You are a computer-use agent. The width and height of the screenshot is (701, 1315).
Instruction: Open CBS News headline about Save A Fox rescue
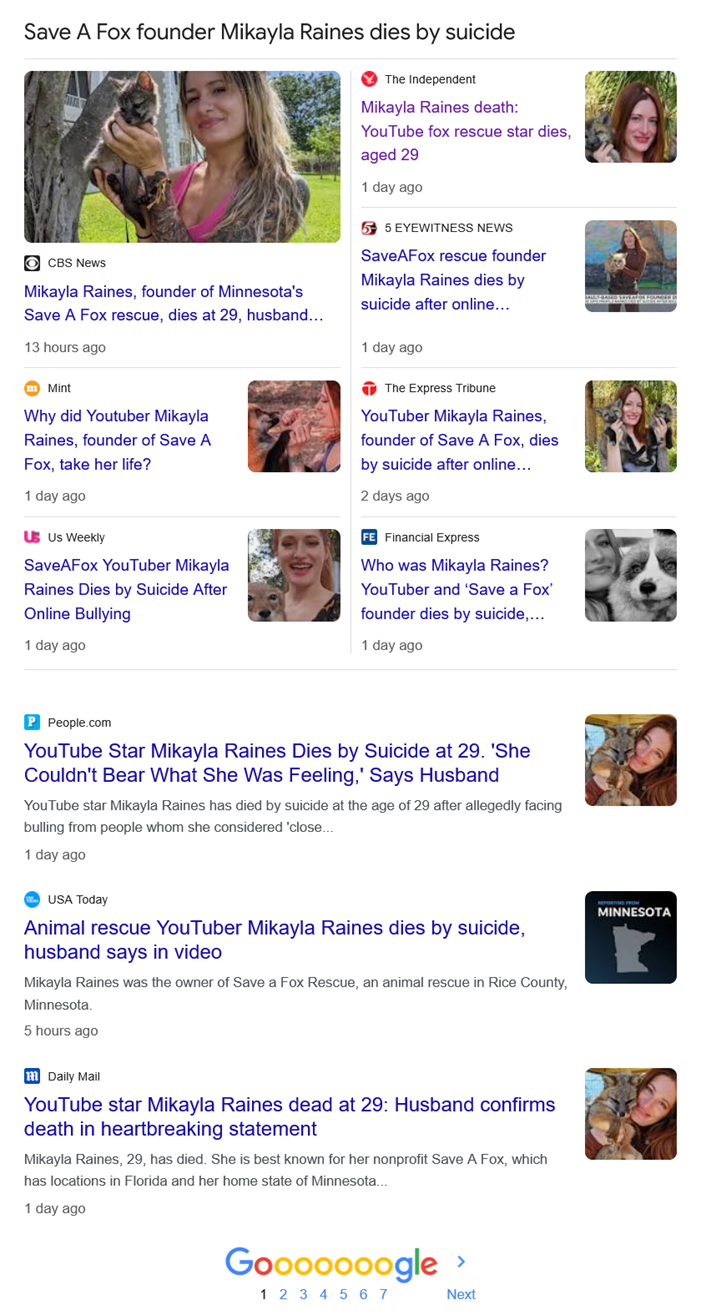(x=174, y=303)
